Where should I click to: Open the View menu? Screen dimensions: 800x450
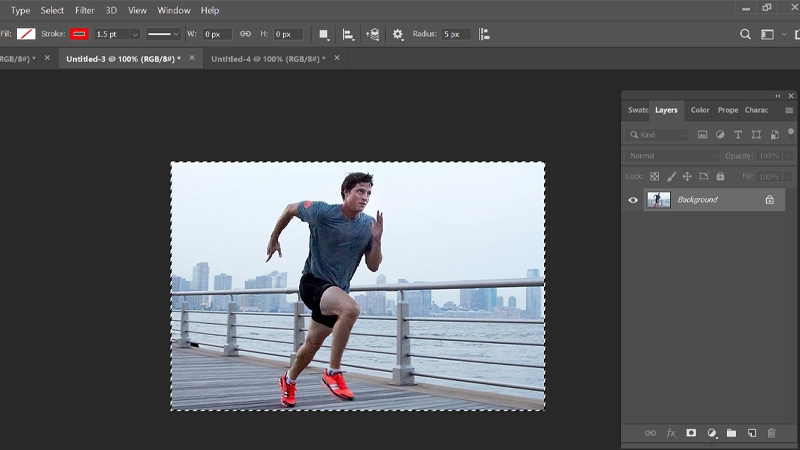(x=137, y=10)
